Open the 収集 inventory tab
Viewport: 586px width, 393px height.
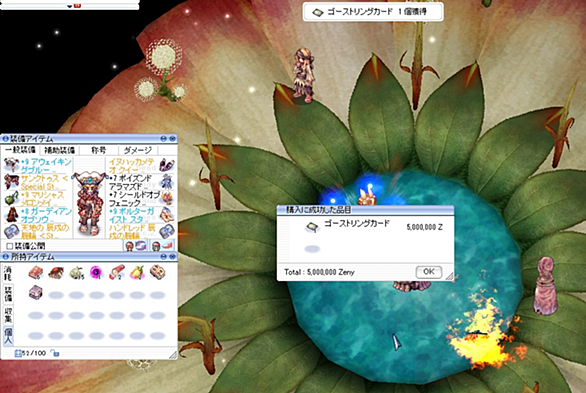[8, 315]
